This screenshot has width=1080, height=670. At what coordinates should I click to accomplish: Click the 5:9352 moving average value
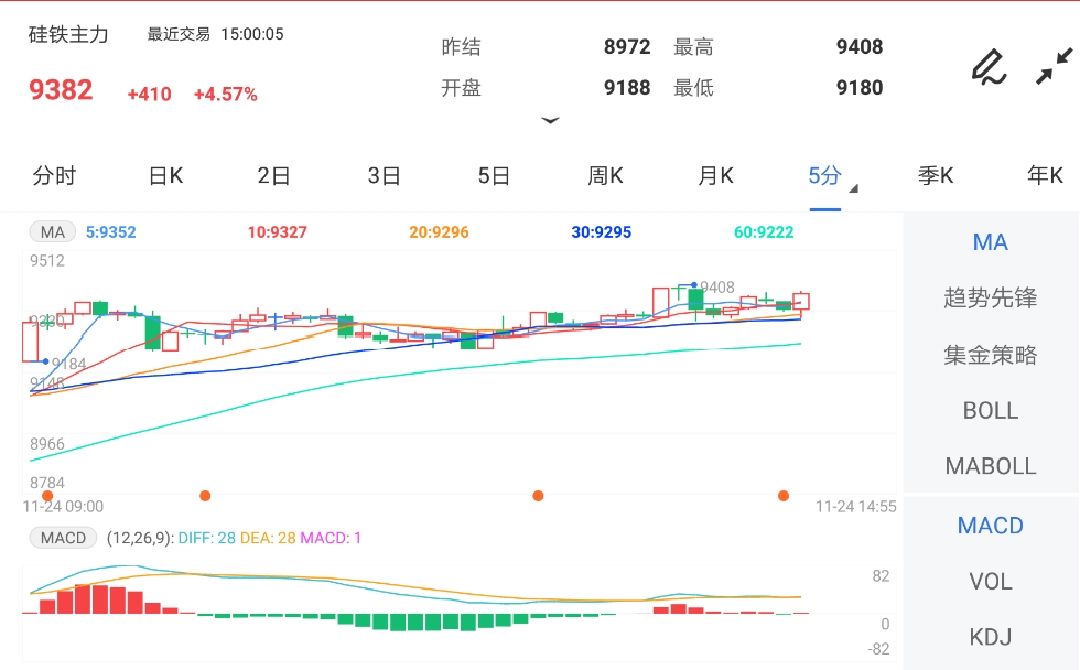pos(111,232)
